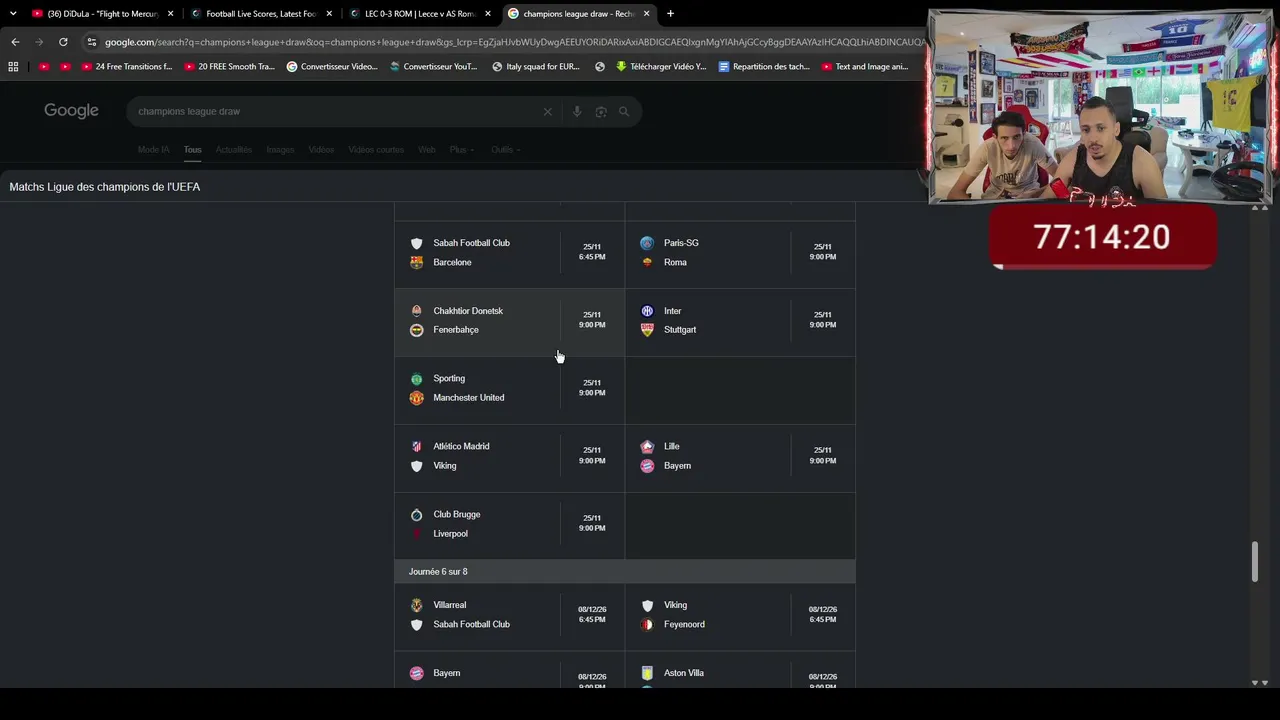Open the Club Brugge vs Liverpool match

coord(510,524)
